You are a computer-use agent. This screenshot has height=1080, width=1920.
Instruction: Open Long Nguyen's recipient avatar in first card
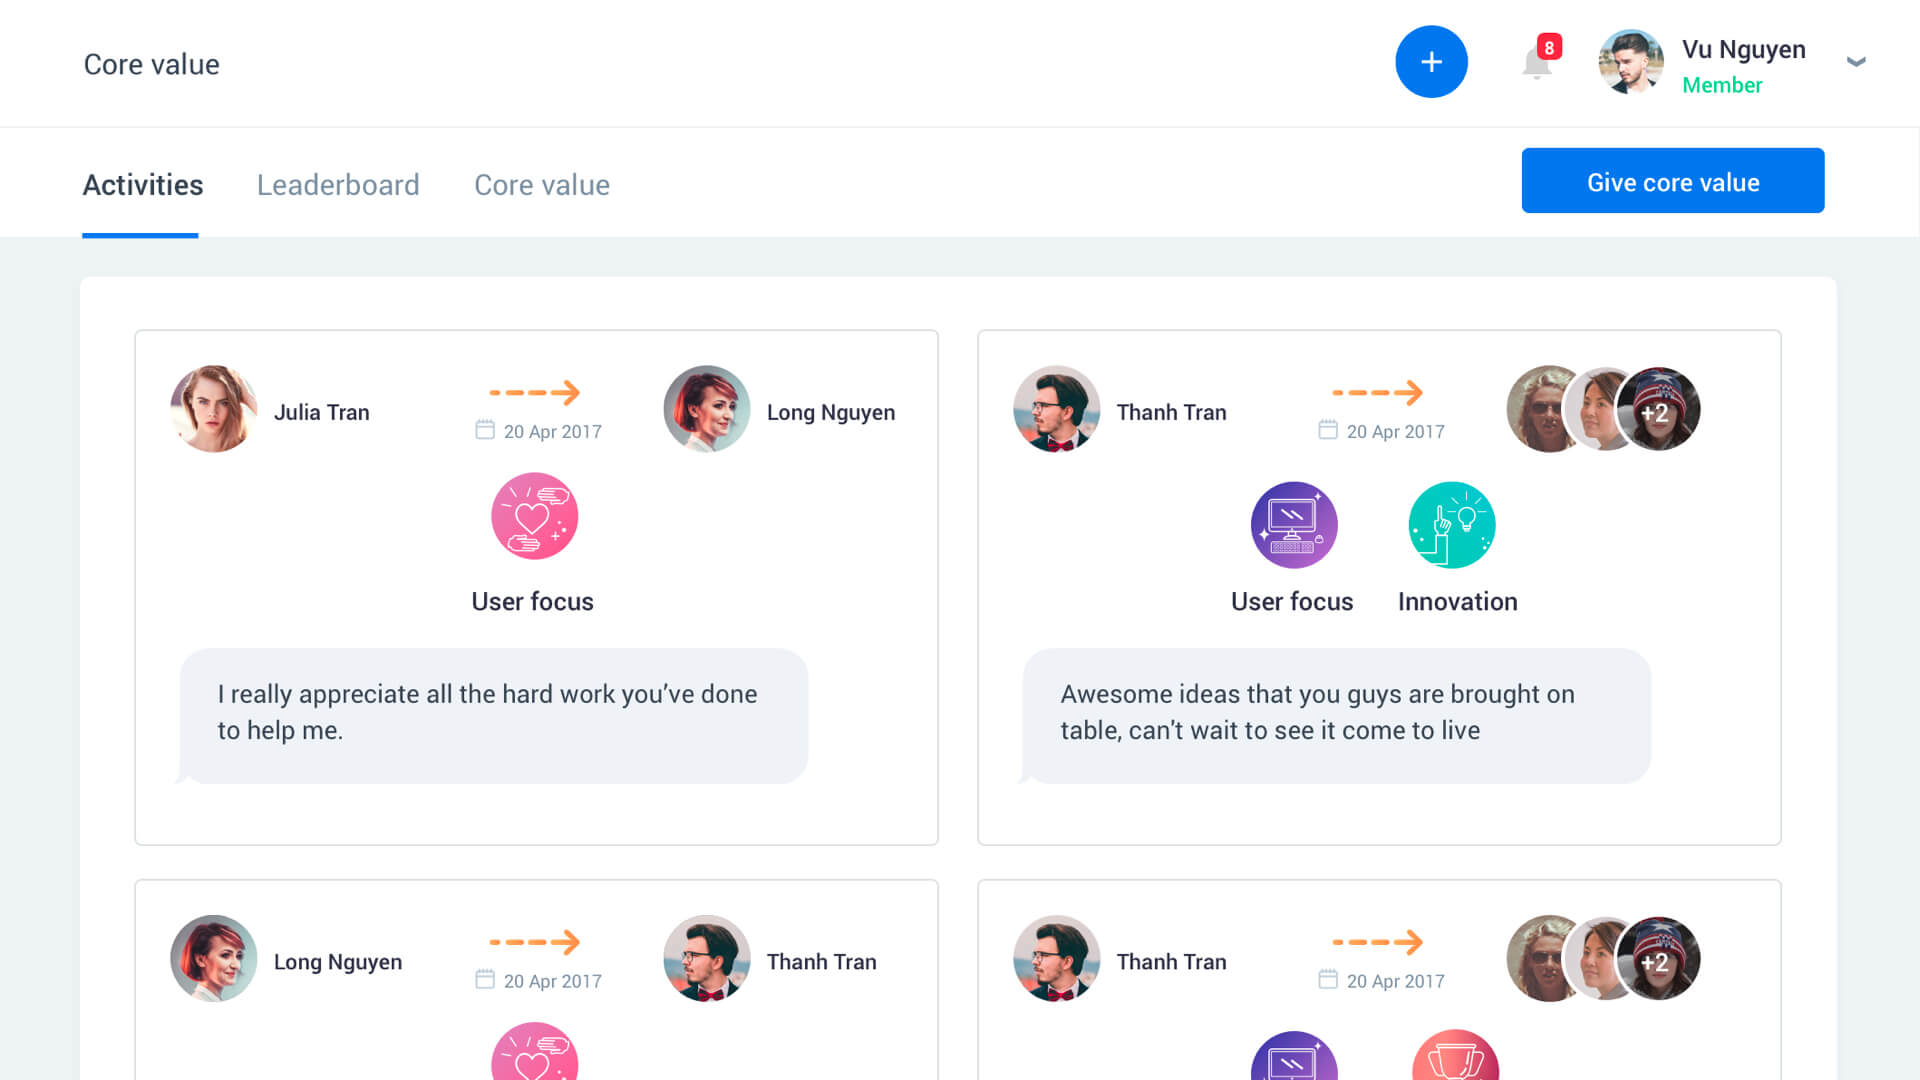[x=707, y=409]
